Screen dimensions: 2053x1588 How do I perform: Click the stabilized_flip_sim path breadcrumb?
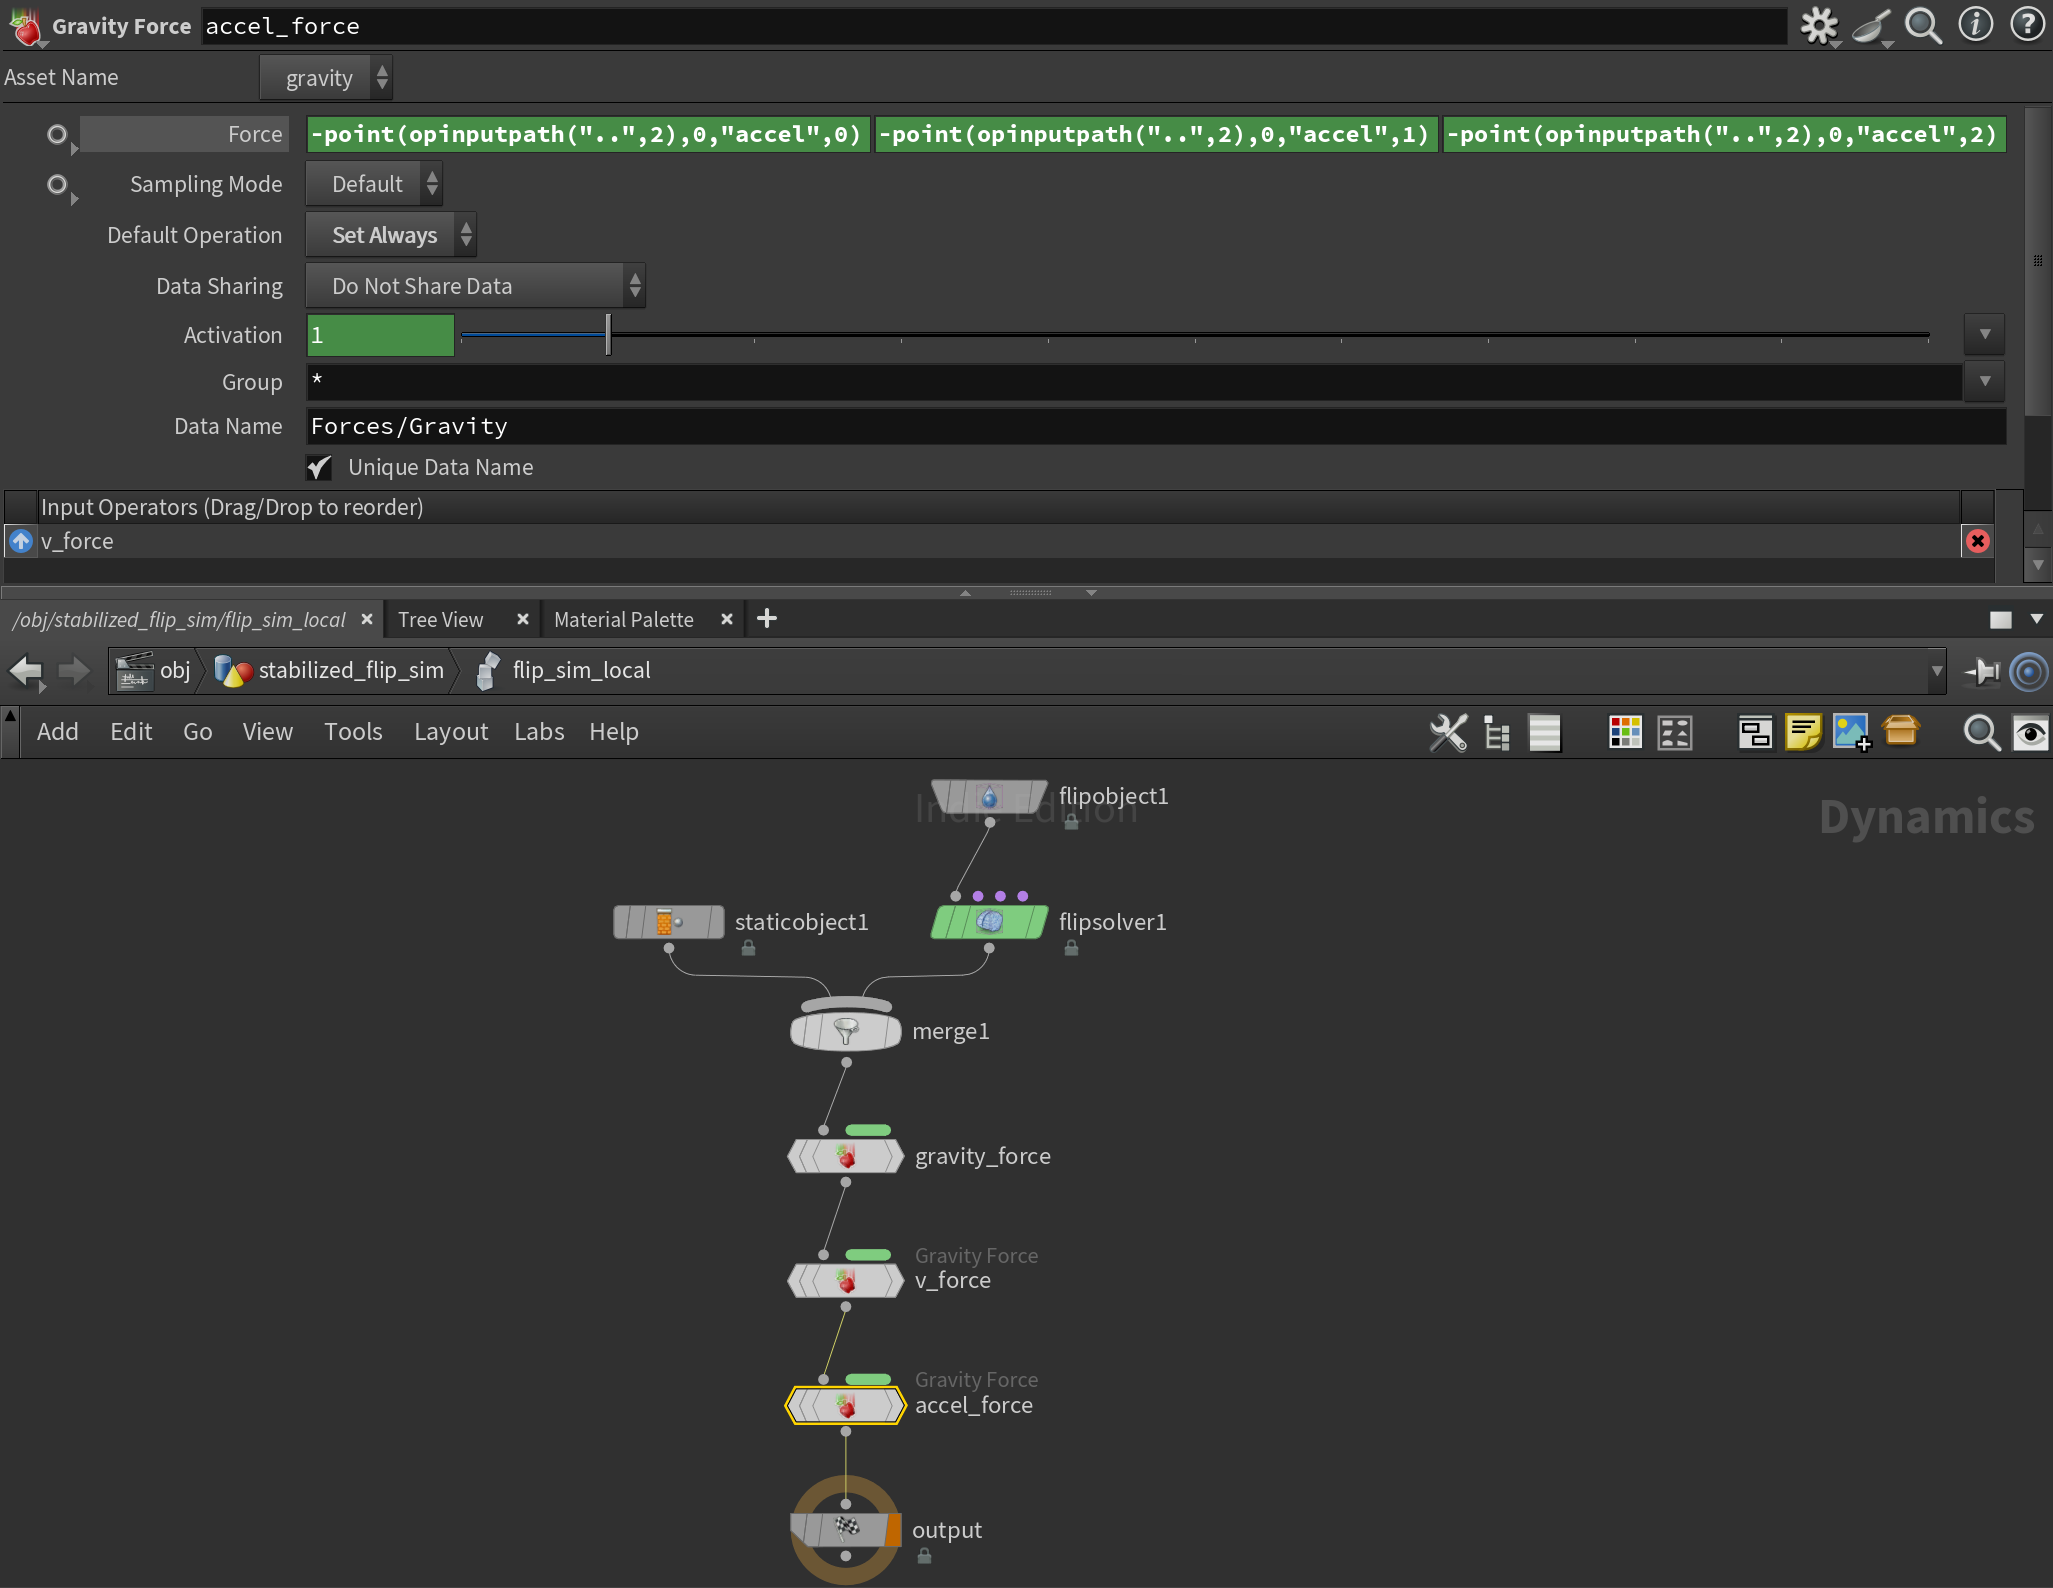tap(350, 671)
